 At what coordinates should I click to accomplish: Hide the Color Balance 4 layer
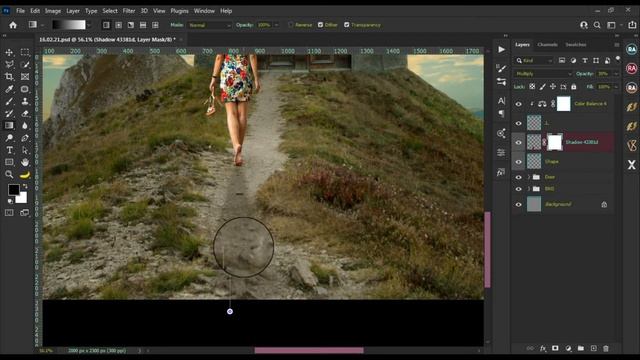[518, 104]
